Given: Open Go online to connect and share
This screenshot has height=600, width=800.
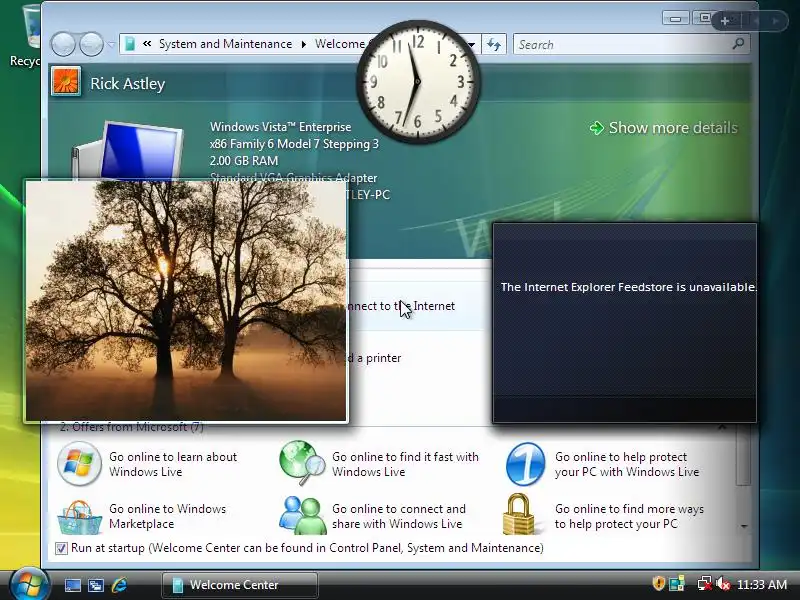Looking at the screenshot, I should pyautogui.click(x=398, y=516).
